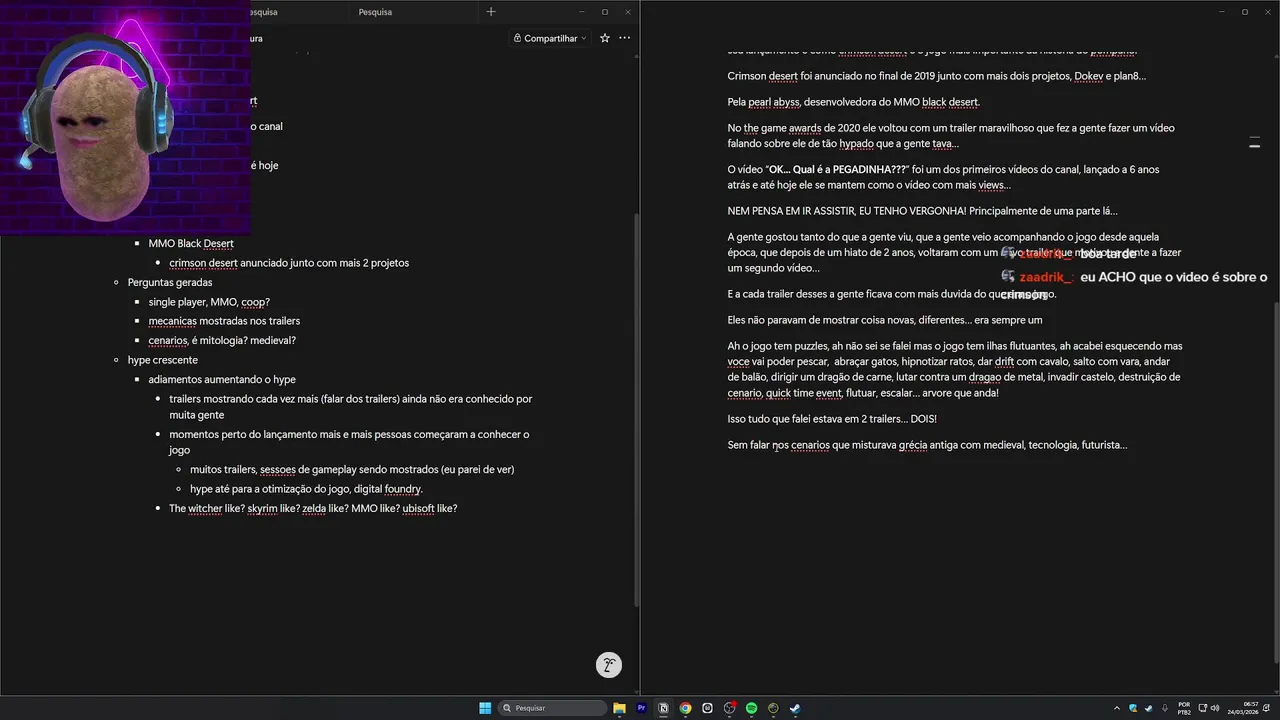Add page to favorites with the star icon
This screenshot has width=1280, height=720.
[604, 38]
